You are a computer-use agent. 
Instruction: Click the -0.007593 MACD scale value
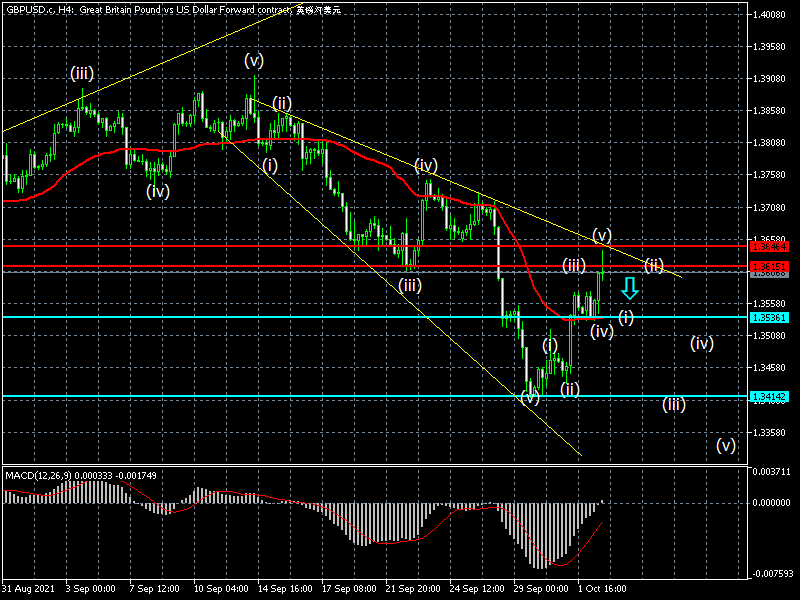click(x=771, y=574)
